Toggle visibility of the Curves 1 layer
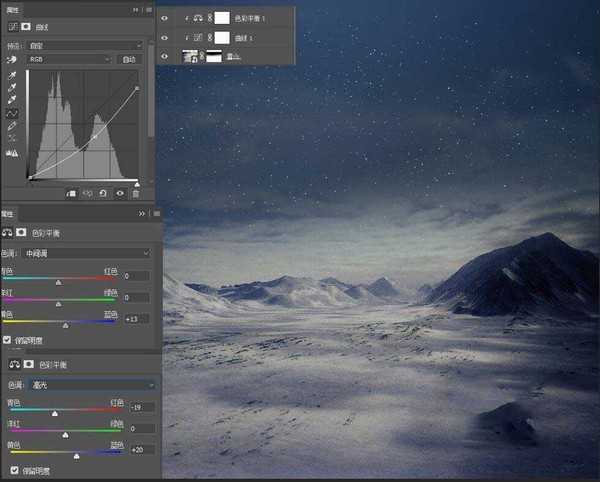Viewport: 600px width, 482px height. click(165, 37)
